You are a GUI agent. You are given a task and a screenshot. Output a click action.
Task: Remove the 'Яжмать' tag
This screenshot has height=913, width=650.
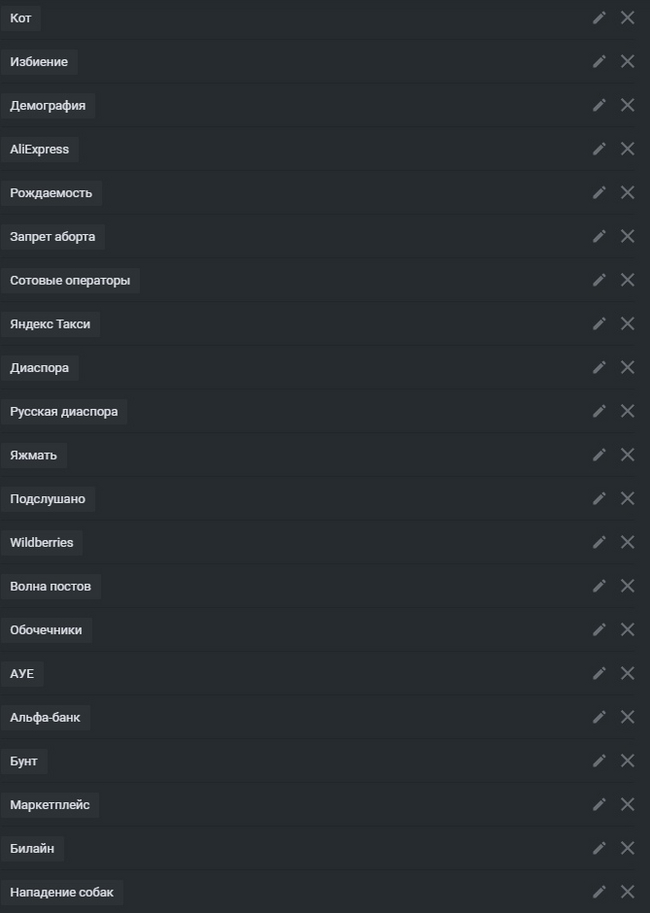(628, 454)
